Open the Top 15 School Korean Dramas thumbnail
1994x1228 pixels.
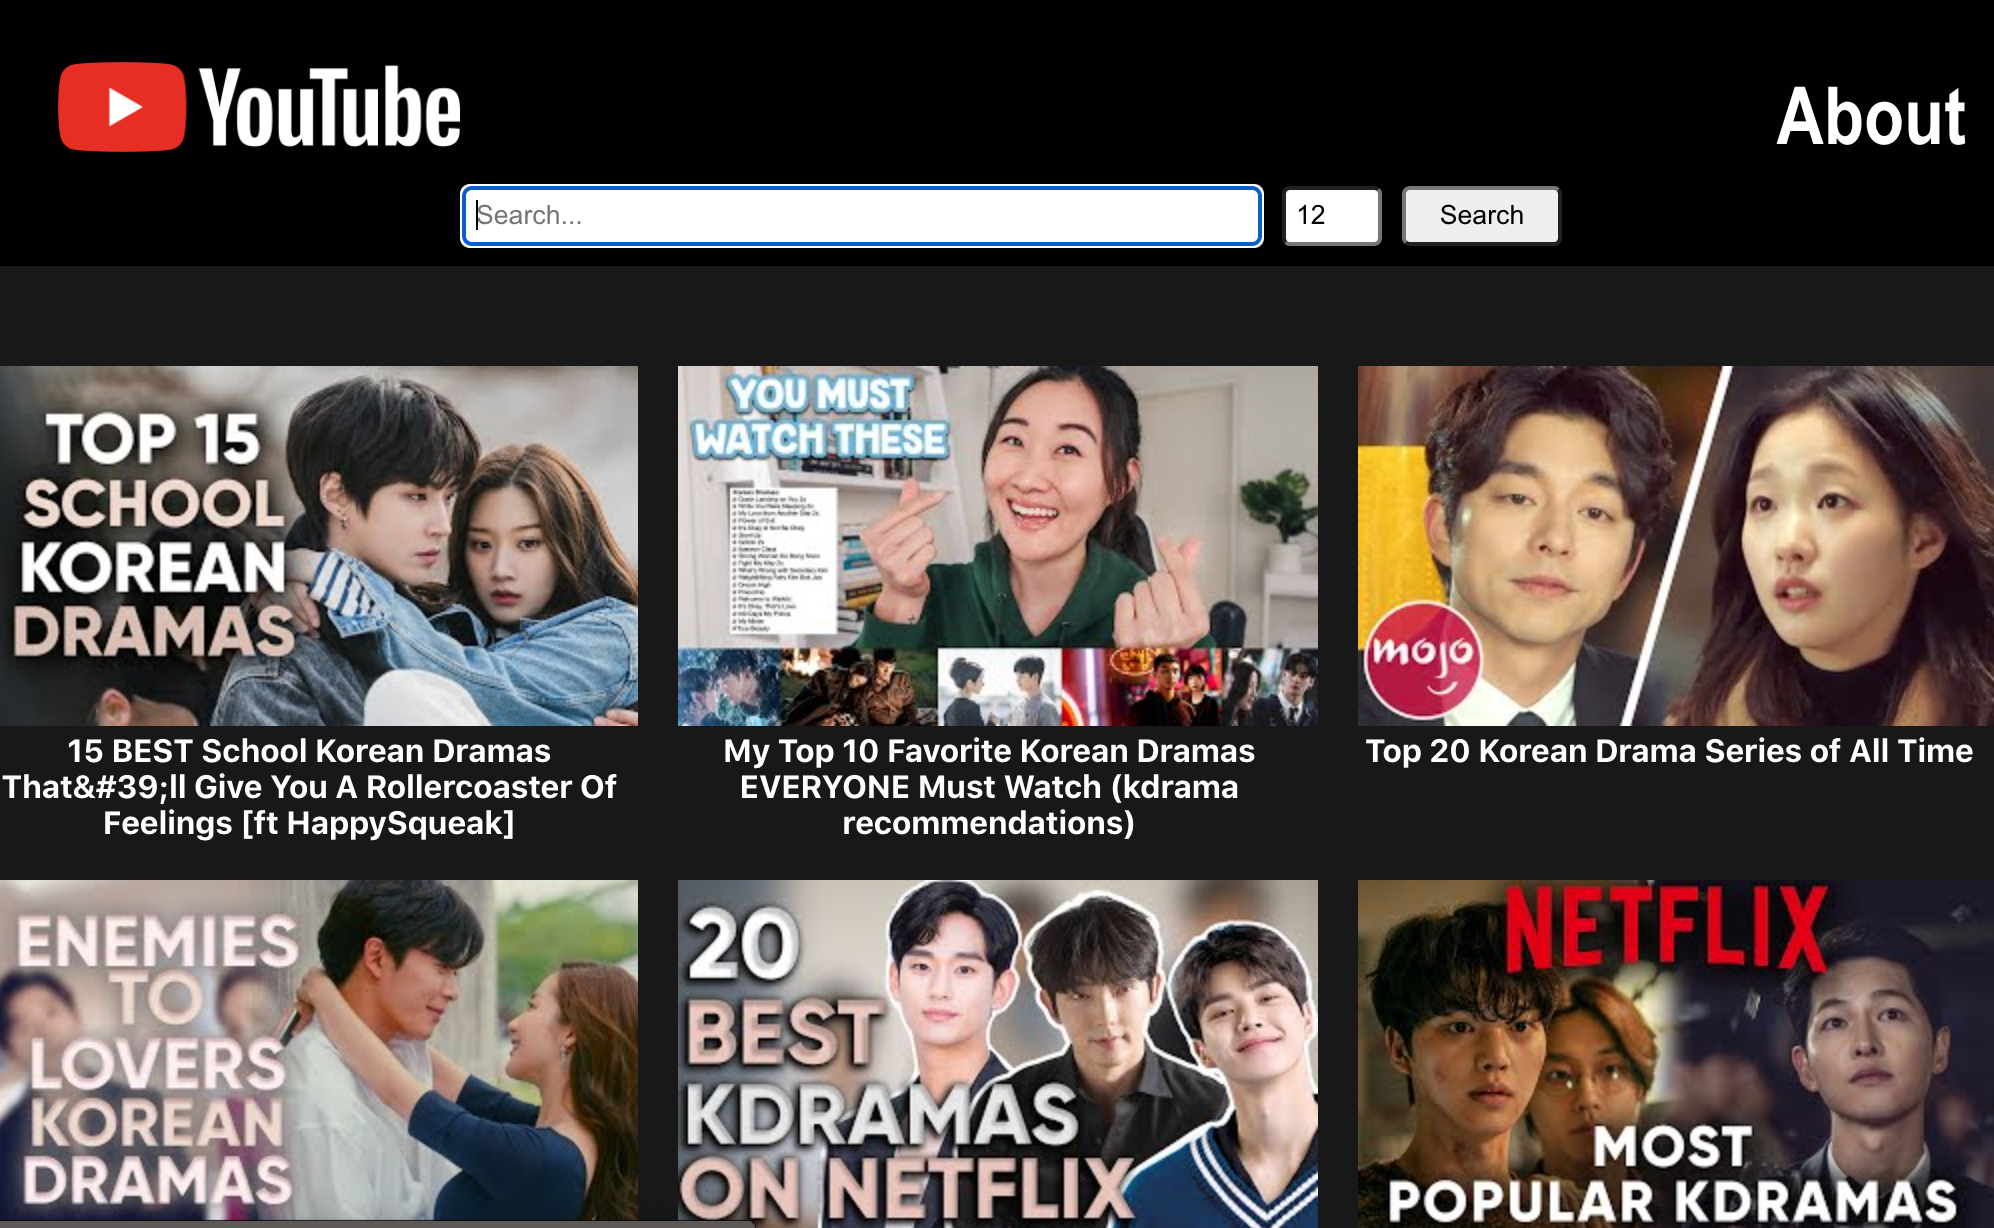point(319,546)
